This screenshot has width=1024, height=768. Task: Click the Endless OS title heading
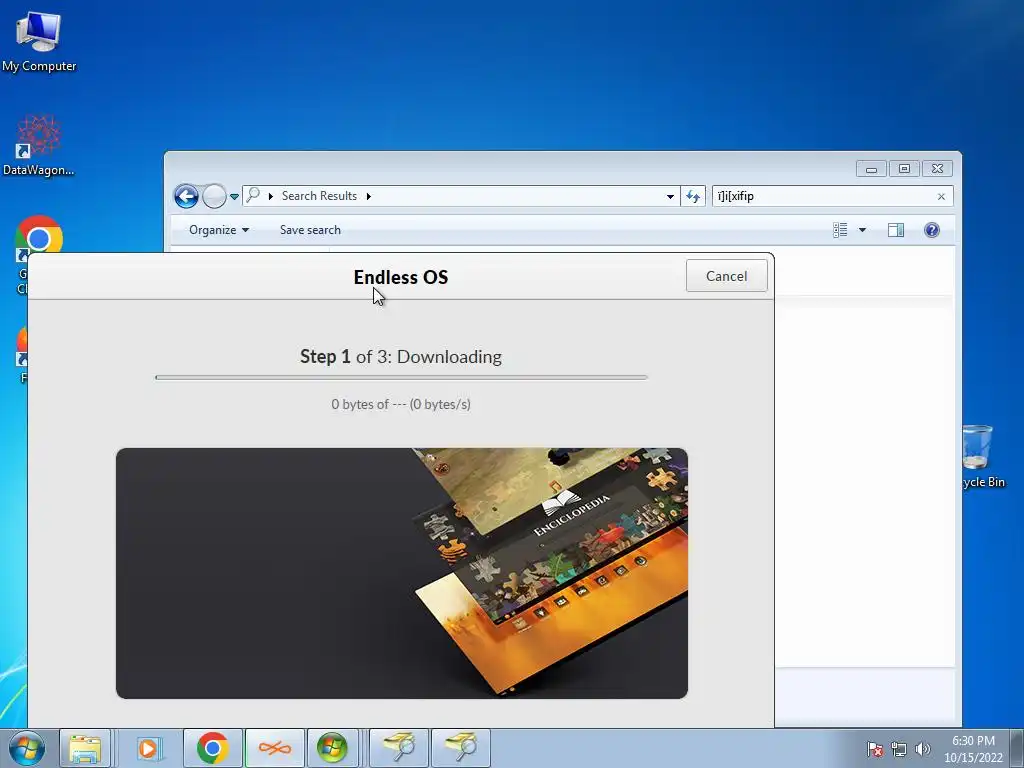pos(401,277)
